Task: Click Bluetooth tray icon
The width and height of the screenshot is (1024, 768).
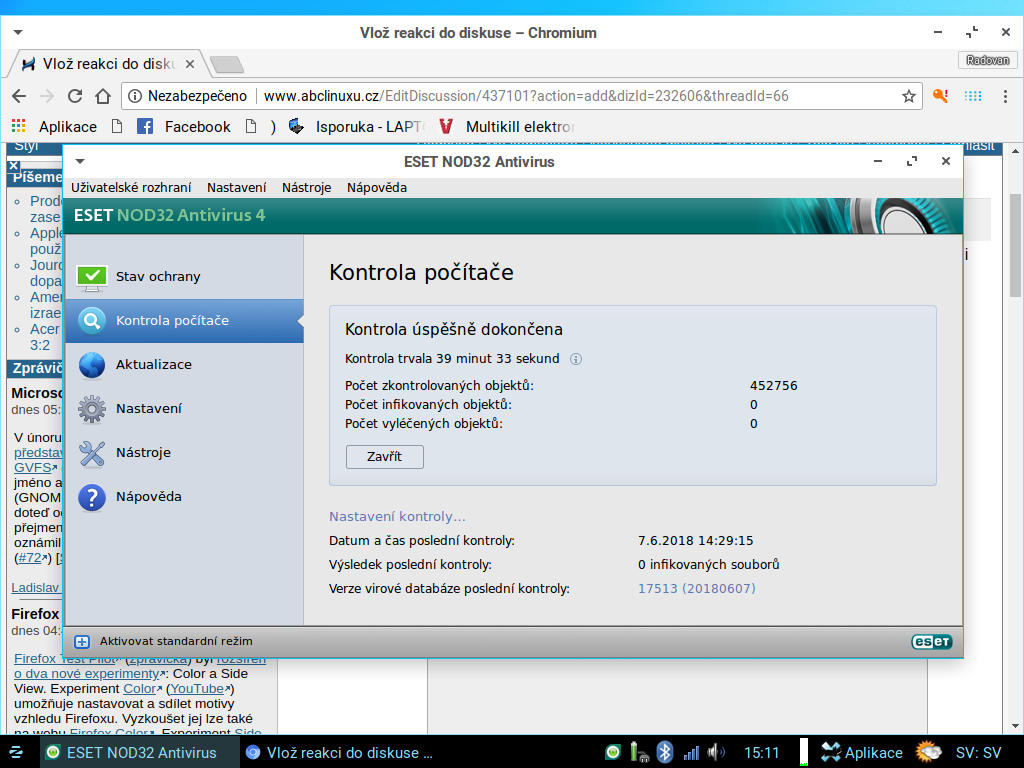Action: (x=664, y=752)
